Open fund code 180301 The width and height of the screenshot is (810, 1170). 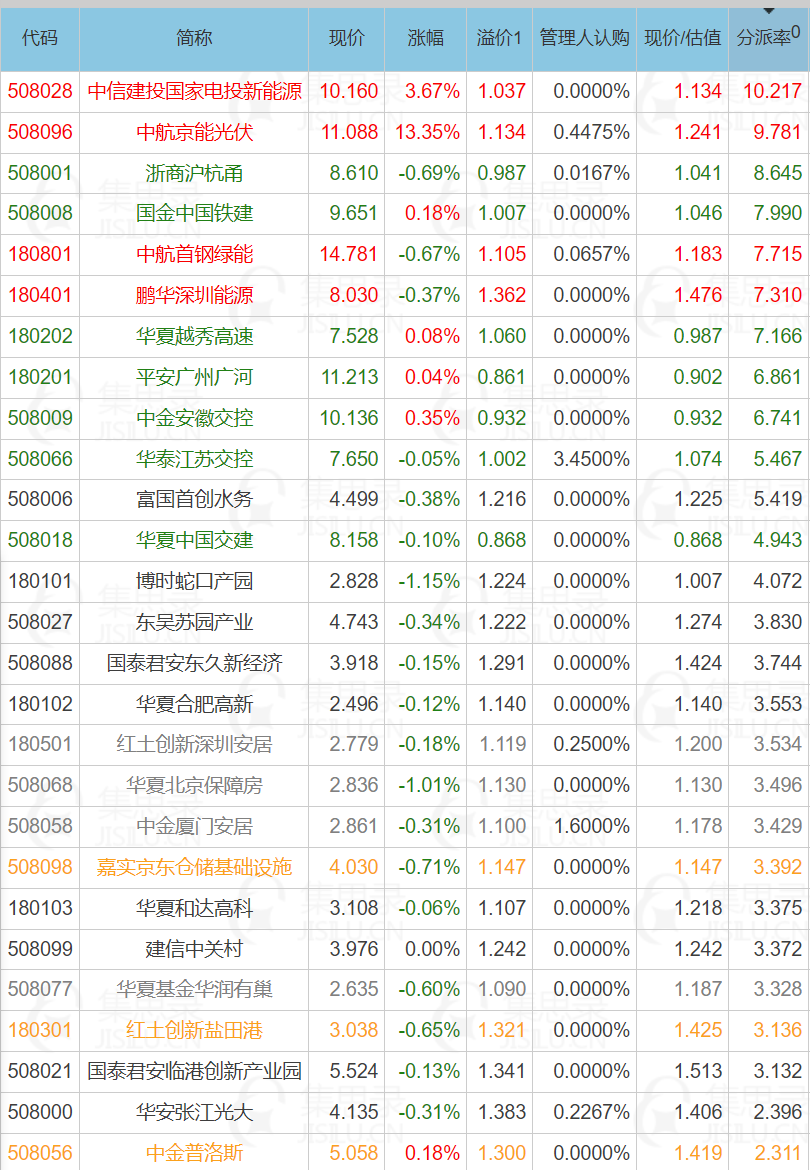(40, 1030)
